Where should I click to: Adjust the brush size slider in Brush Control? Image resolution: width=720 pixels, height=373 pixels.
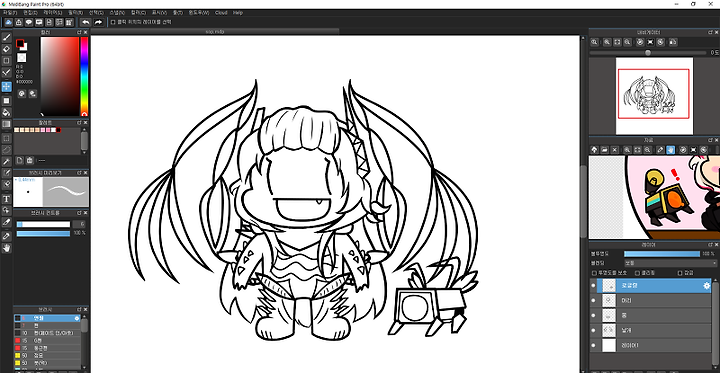coord(43,224)
